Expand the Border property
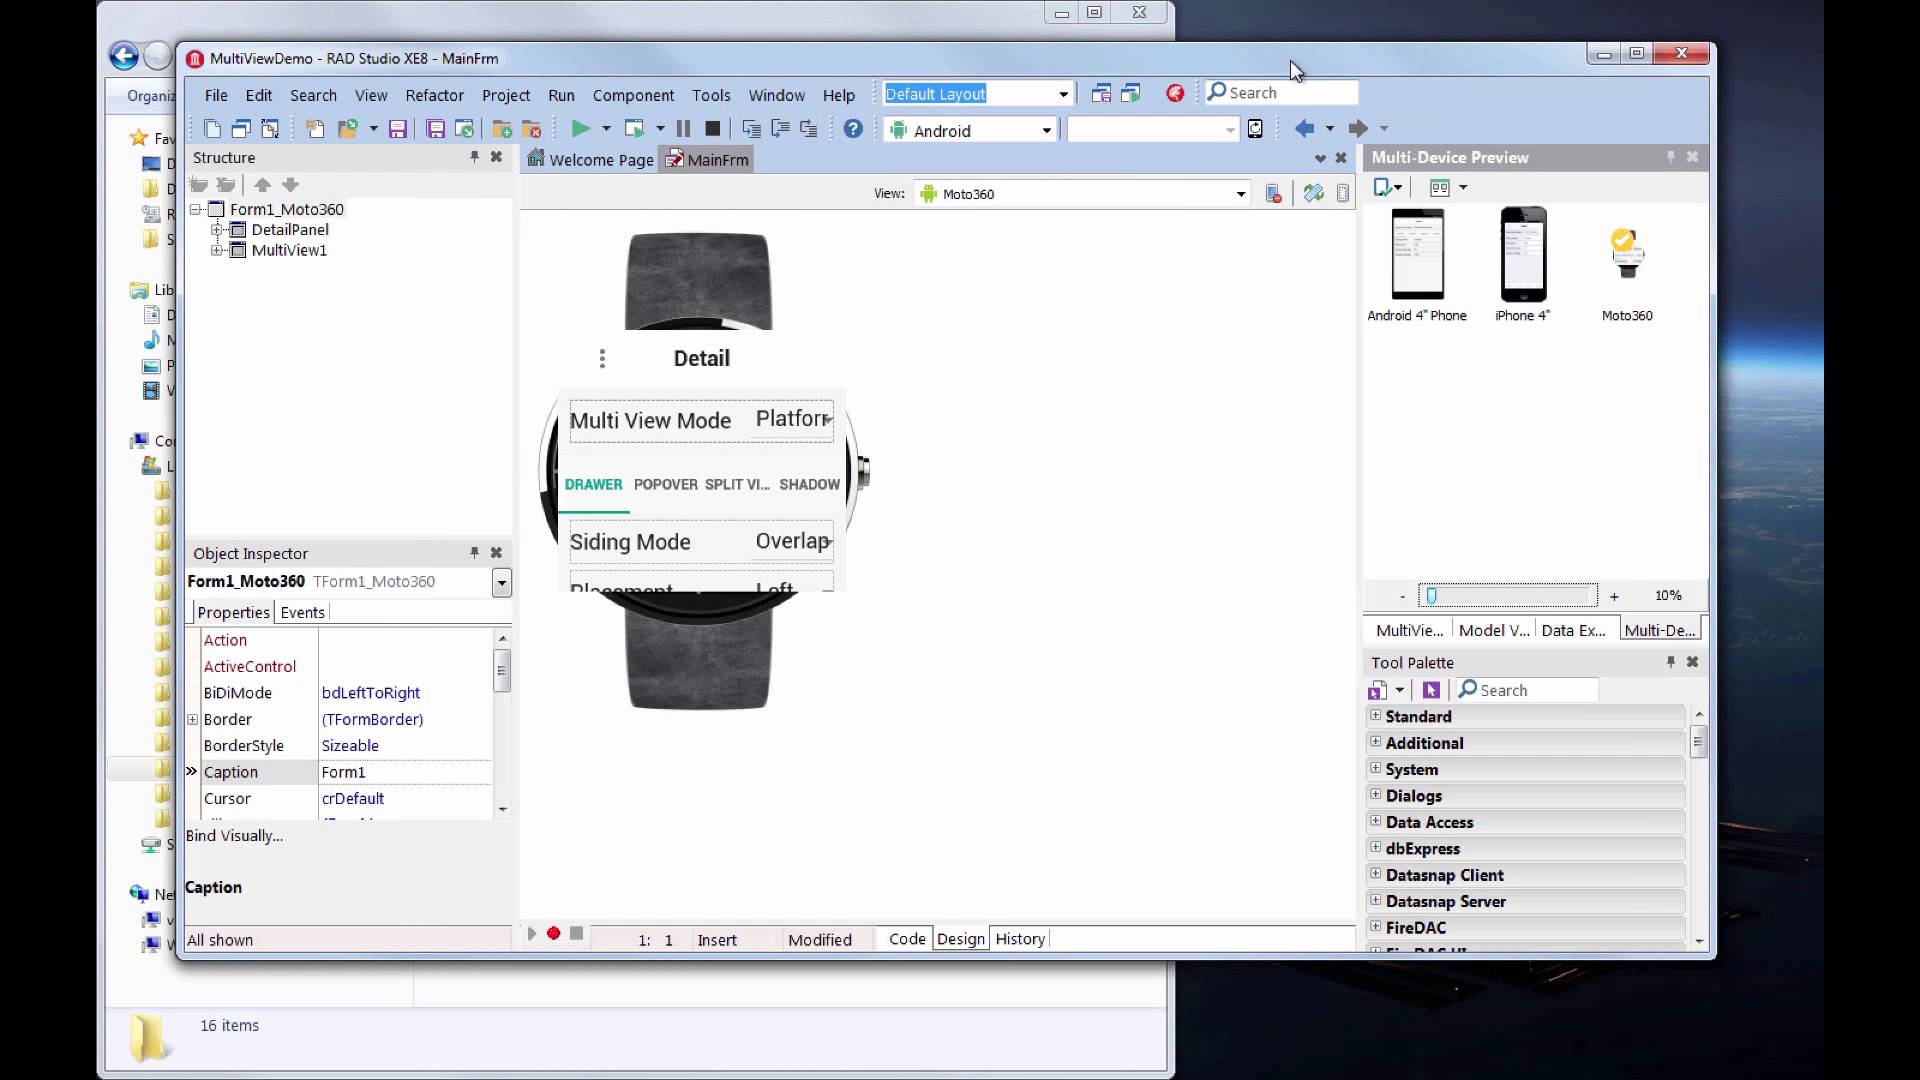 192,719
